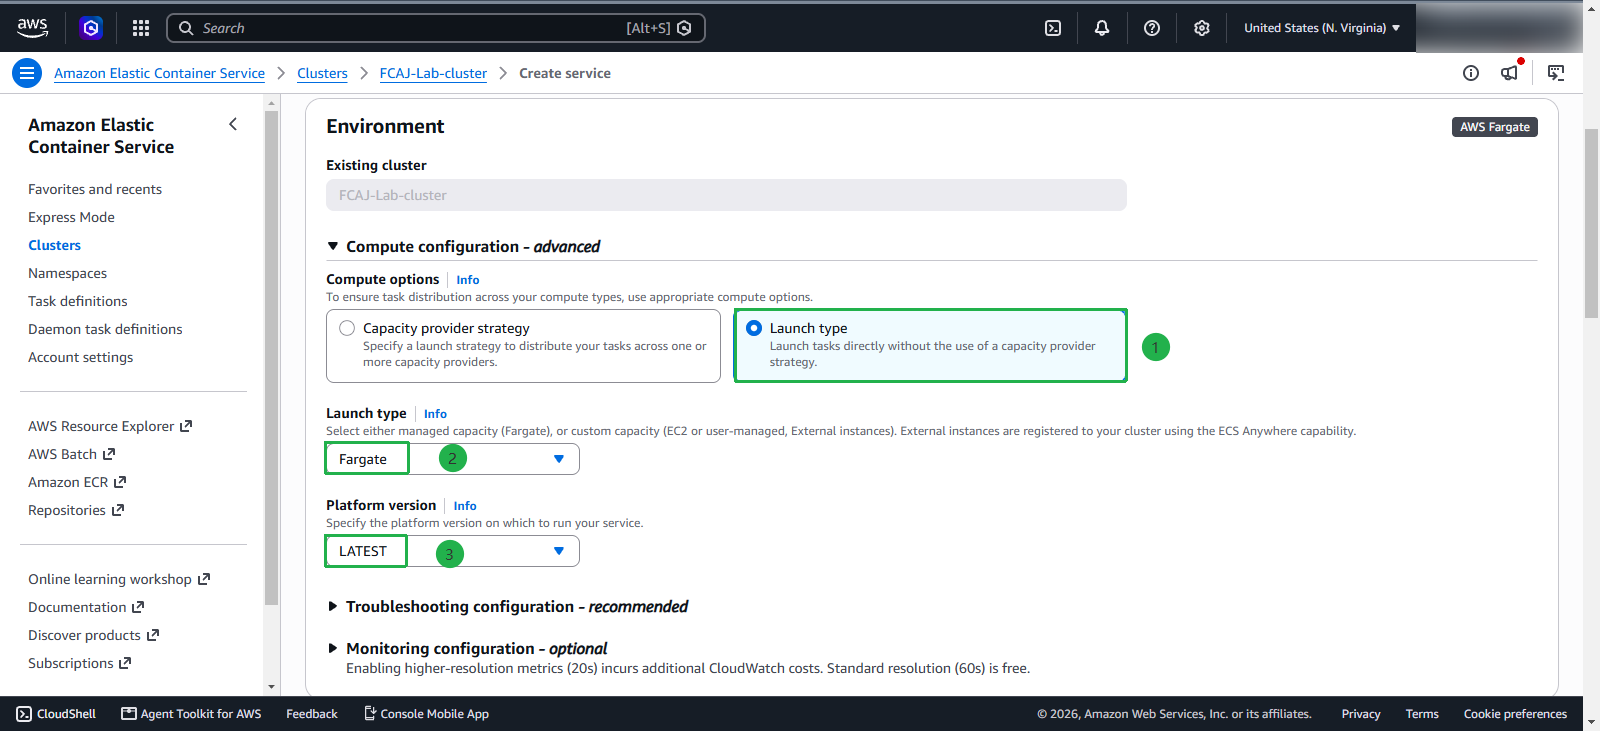Open Amazon ECR external link

coord(77,482)
